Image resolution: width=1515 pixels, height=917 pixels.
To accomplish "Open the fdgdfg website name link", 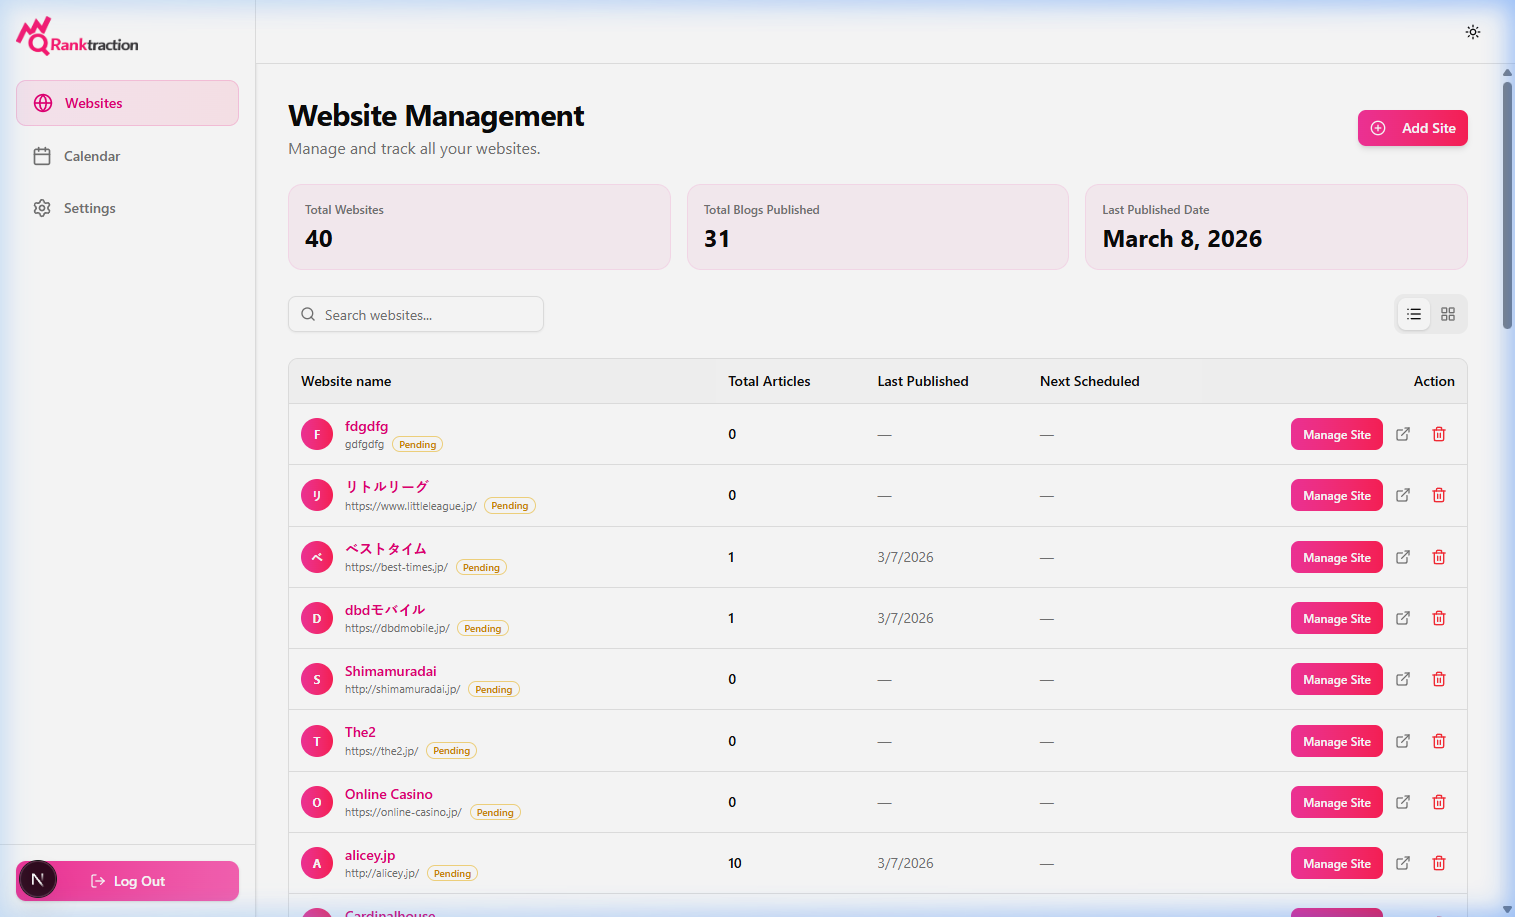I will tap(366, 425).
